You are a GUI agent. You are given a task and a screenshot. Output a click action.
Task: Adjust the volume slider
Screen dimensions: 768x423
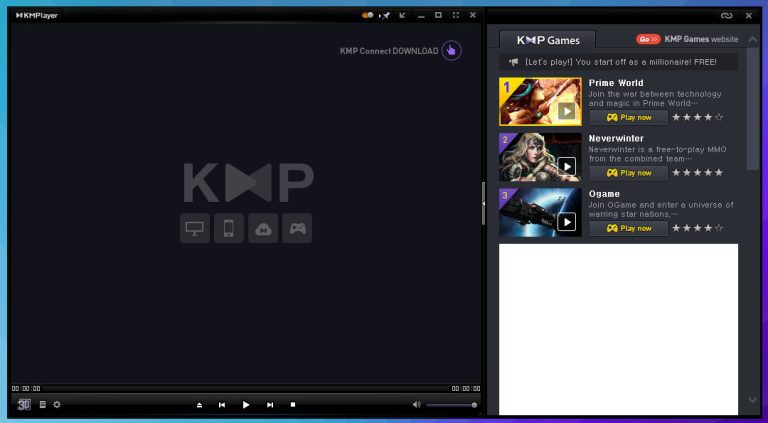(451, 405)
